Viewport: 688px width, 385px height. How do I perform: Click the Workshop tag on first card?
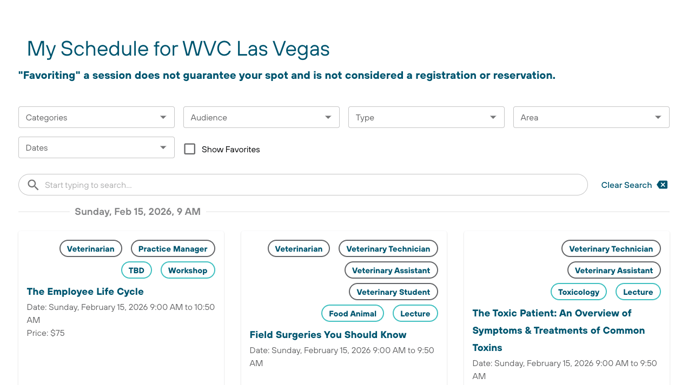188,270
